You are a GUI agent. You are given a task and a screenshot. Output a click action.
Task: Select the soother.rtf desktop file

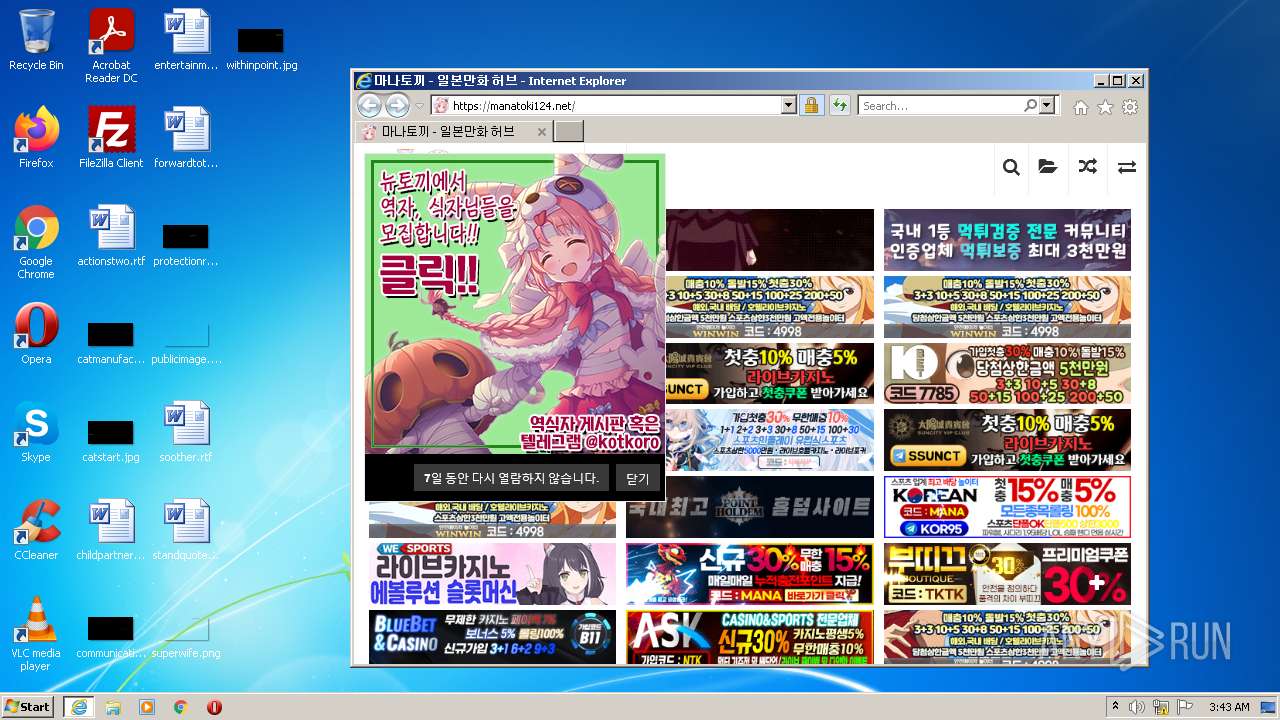(x=186, y=431)
